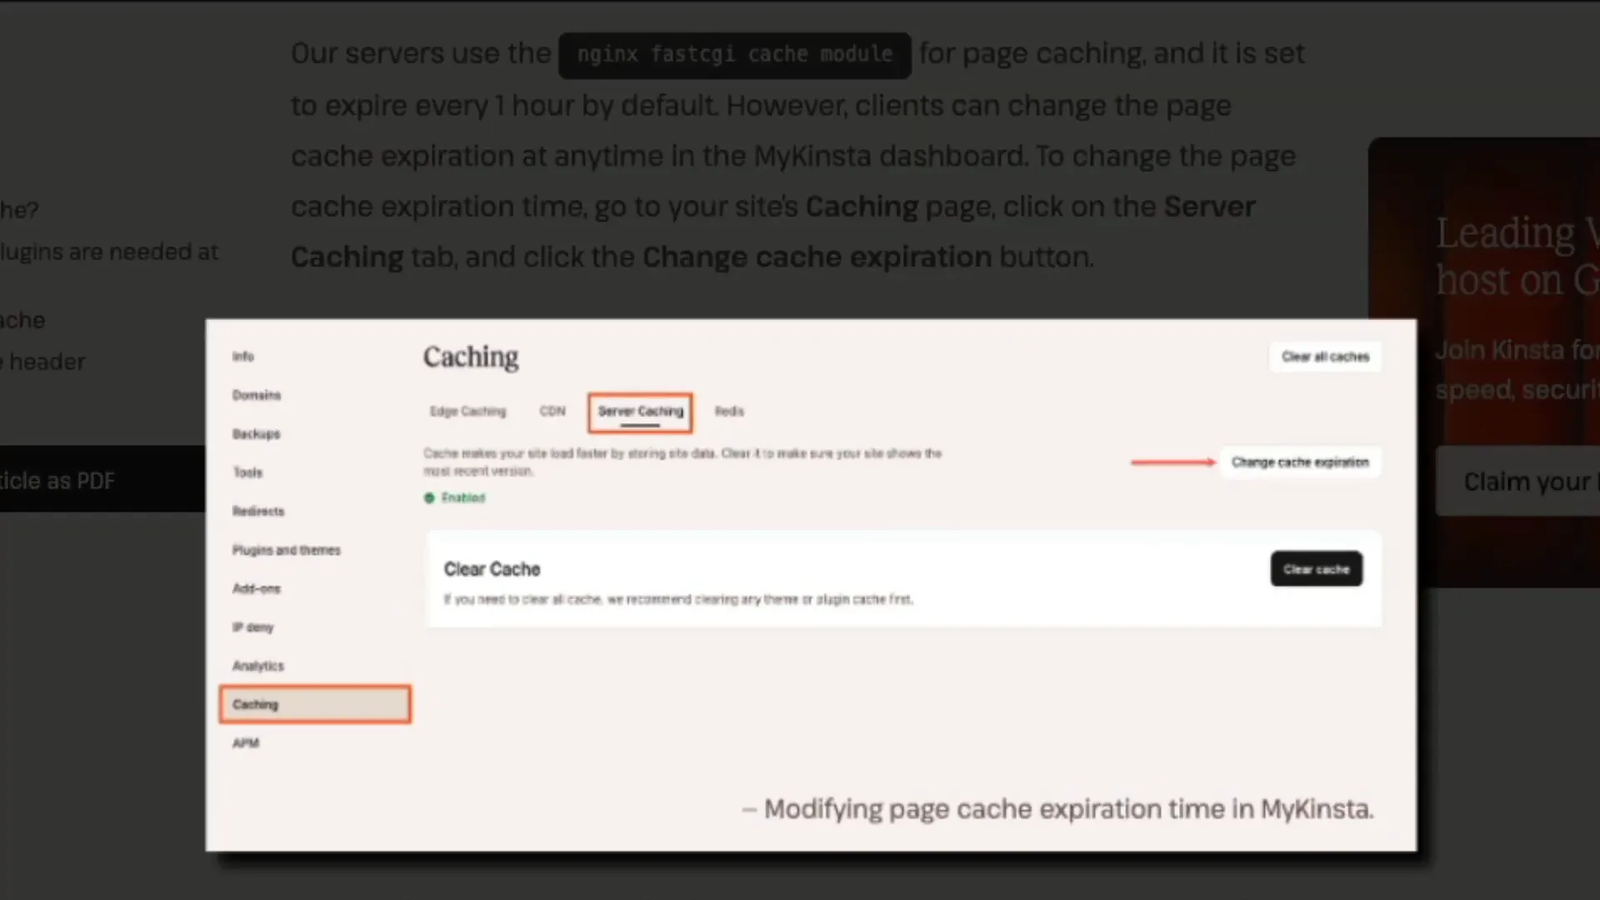Open the Redirects sidebar item
This screenshot has height=900, width=1600.
(258, 511)
